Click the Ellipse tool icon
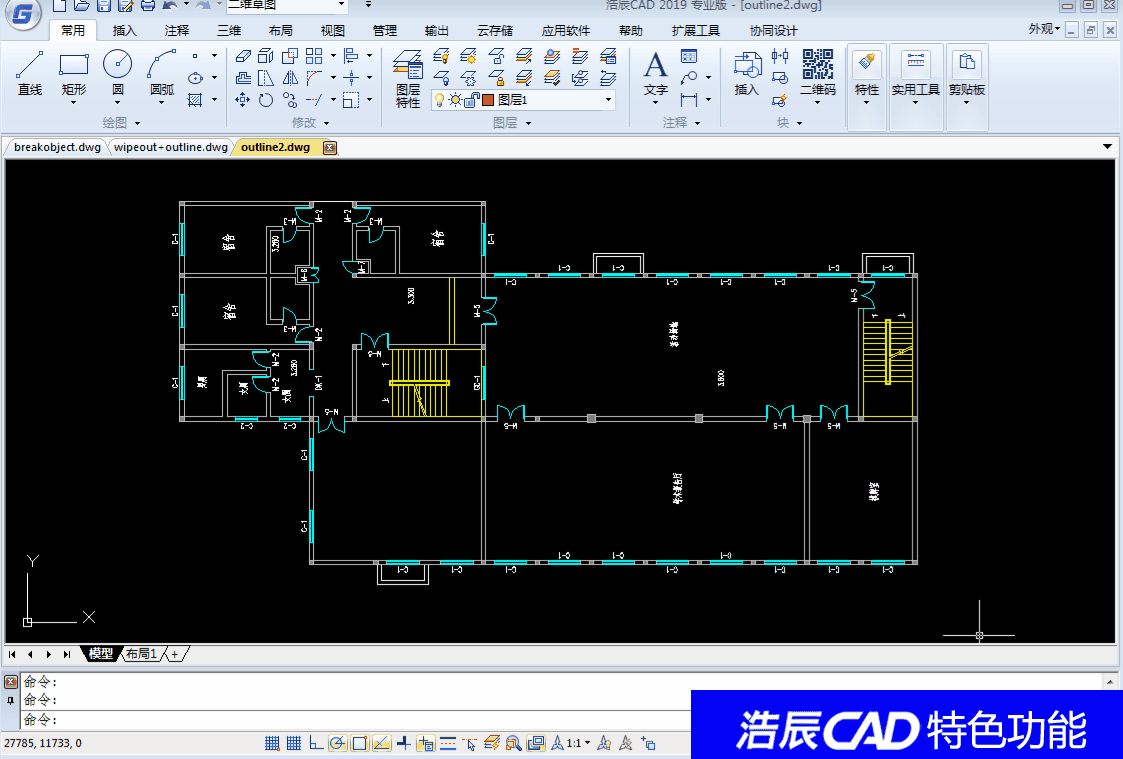The width and height of the screenshot is (1123, 759). pos(195,77)
